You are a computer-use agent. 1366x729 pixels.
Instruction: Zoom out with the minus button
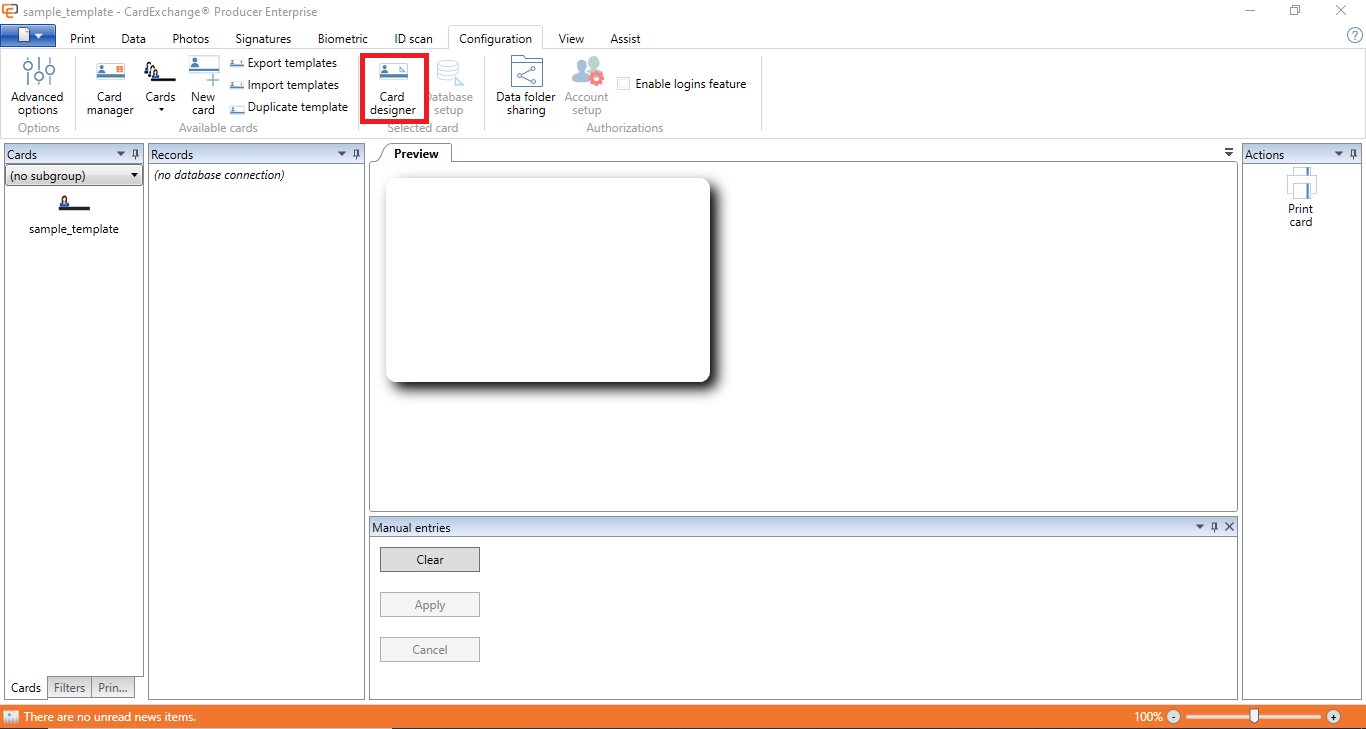[x=1174, y=717]
